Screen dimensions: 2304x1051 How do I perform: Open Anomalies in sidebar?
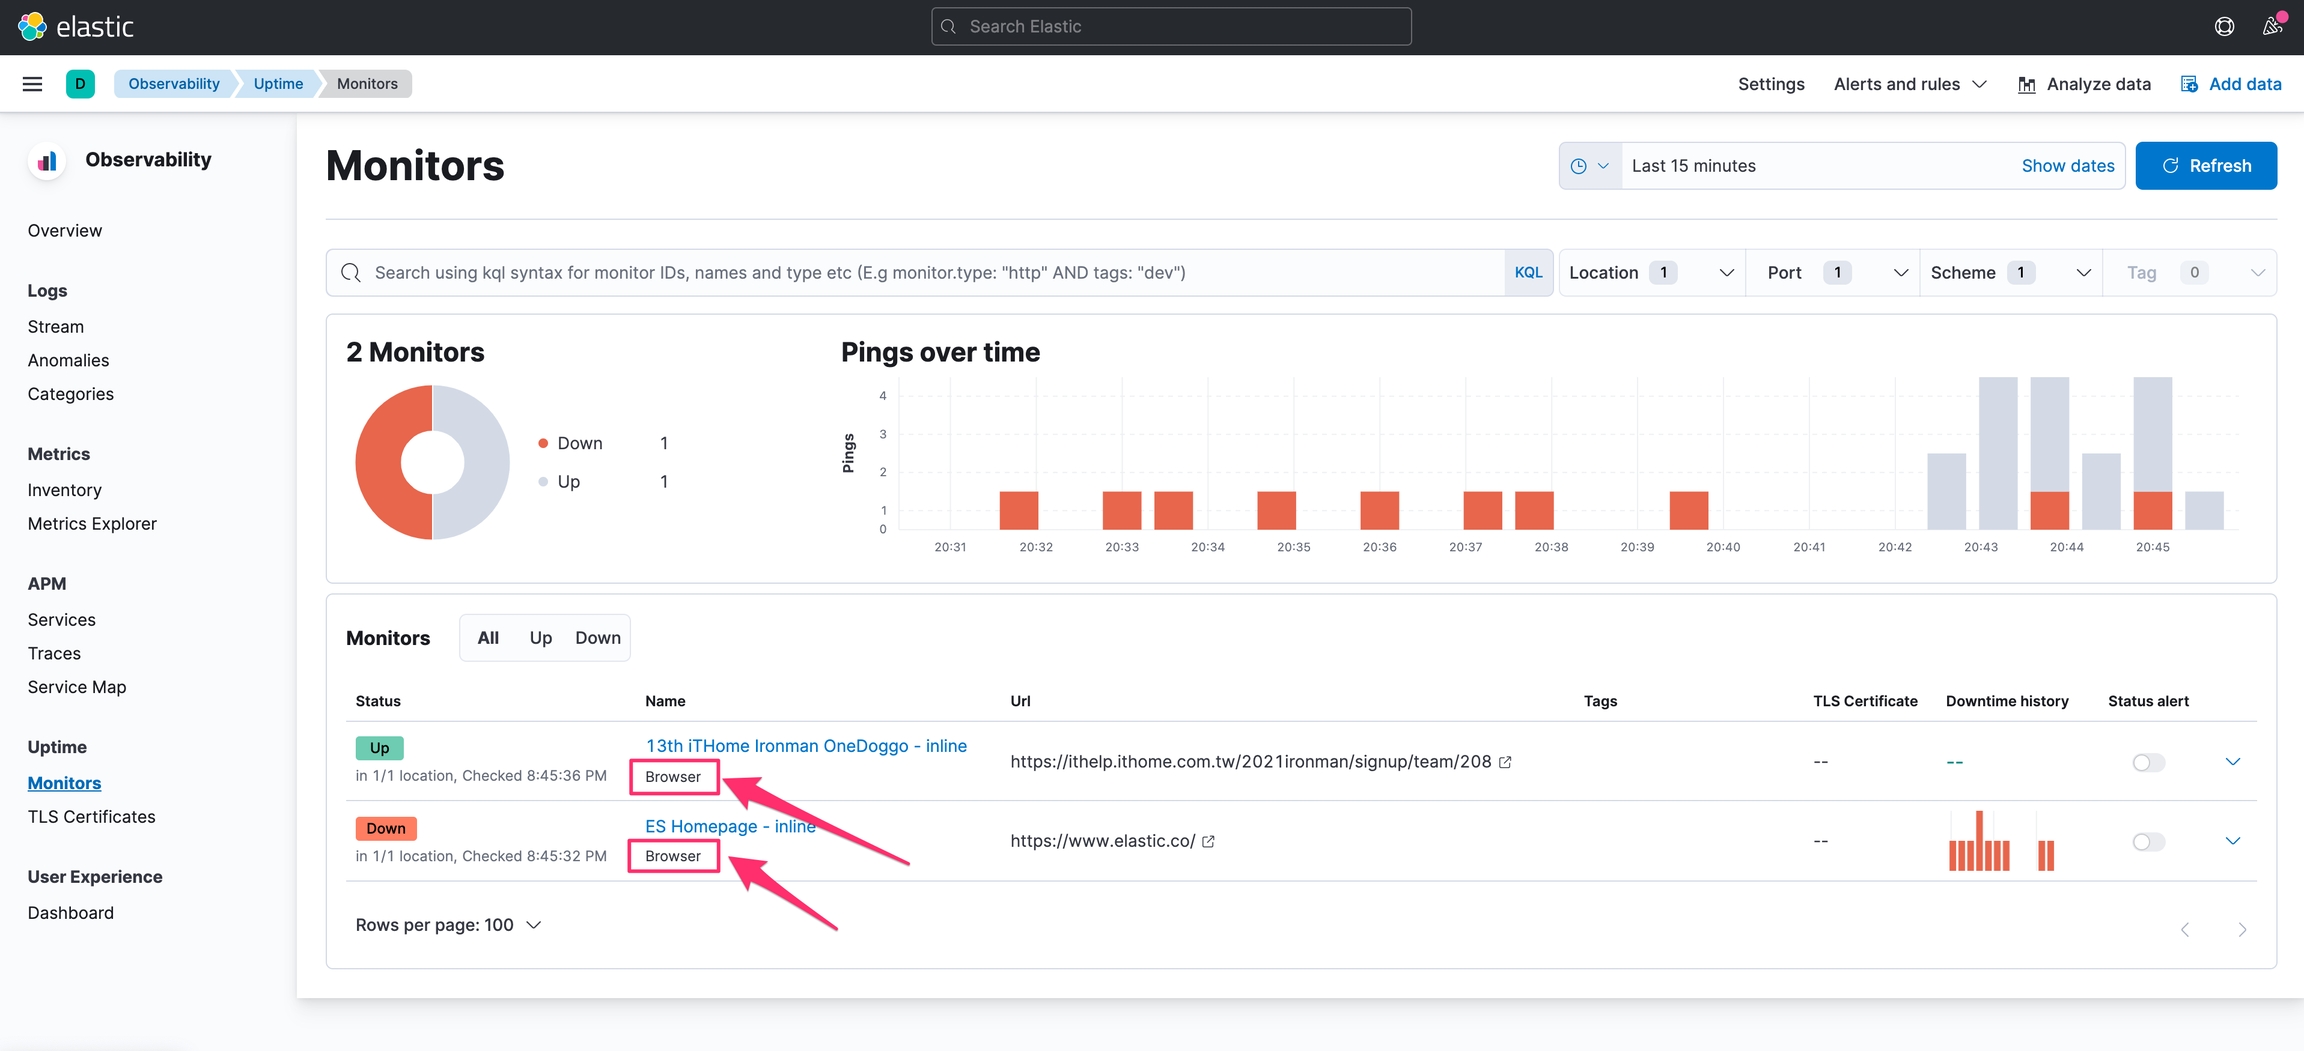click(68, 361)
